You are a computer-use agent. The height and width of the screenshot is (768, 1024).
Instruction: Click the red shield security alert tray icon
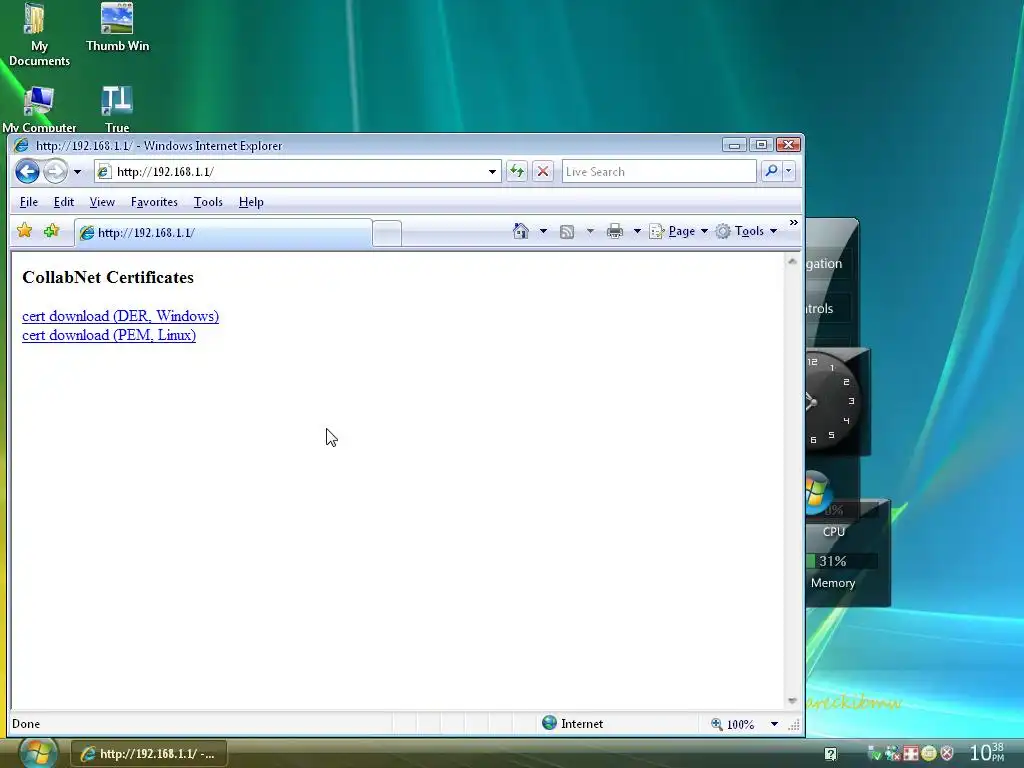coord(946,754)
